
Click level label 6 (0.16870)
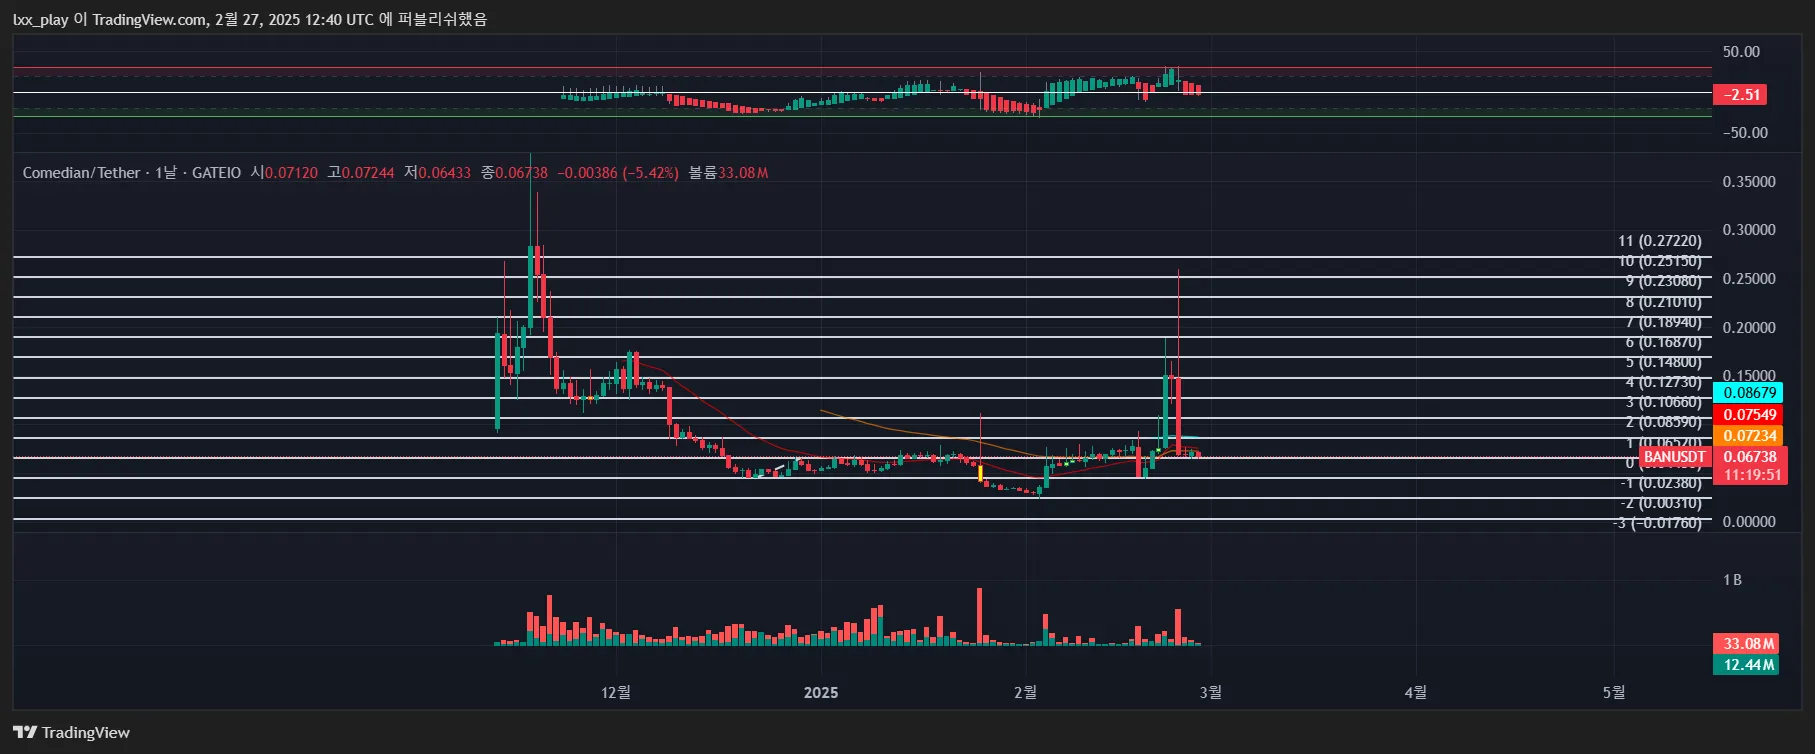coord(1663,342)
